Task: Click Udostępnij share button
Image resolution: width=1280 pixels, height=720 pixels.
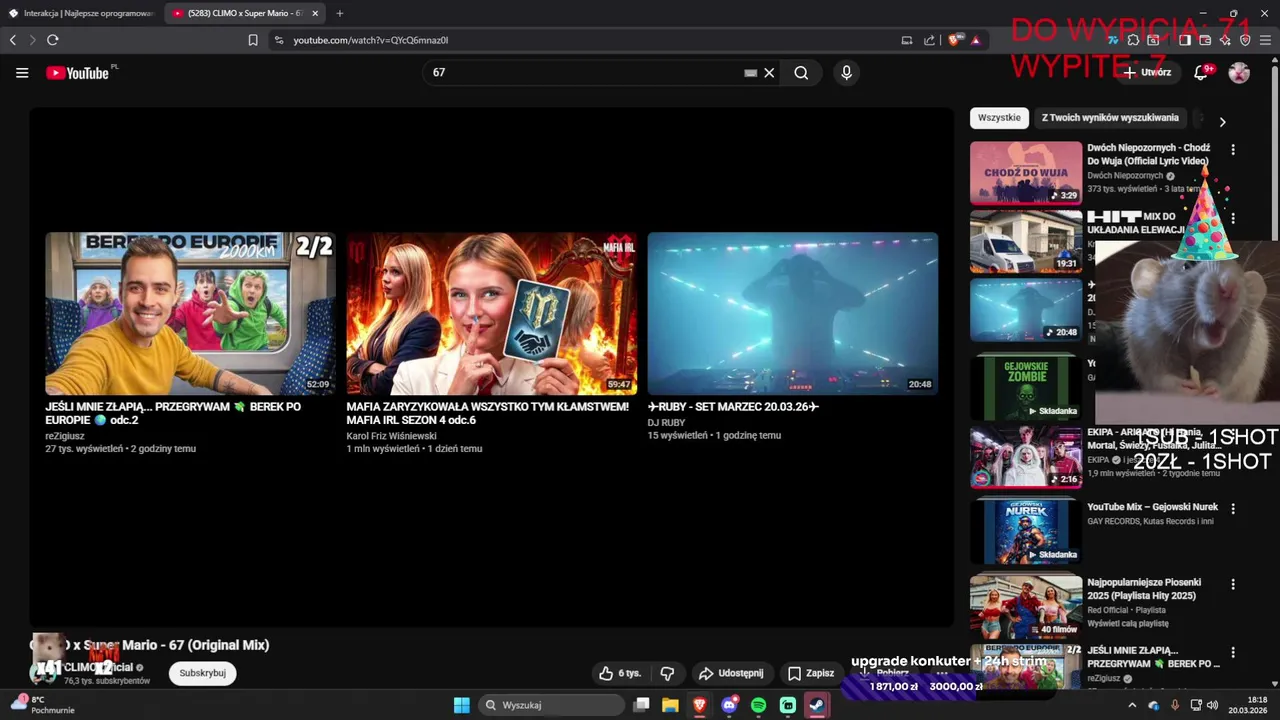Action: point(731,673)
